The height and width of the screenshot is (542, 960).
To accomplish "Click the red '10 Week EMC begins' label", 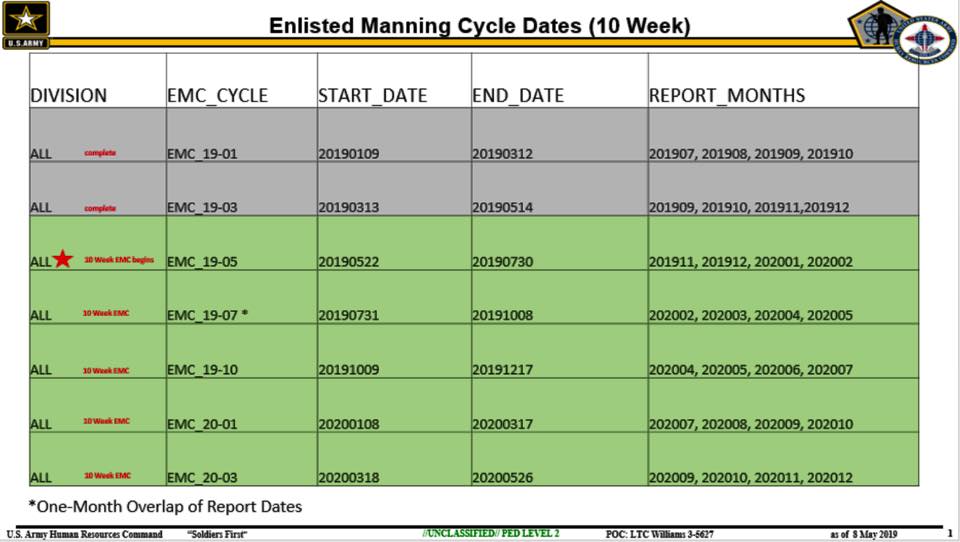I will pos(119,260).
